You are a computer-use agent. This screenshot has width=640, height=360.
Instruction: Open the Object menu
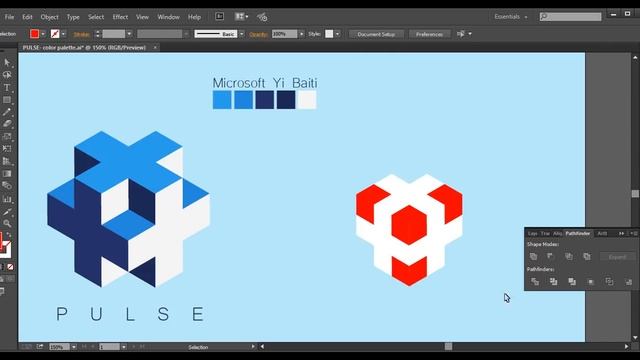49,17
